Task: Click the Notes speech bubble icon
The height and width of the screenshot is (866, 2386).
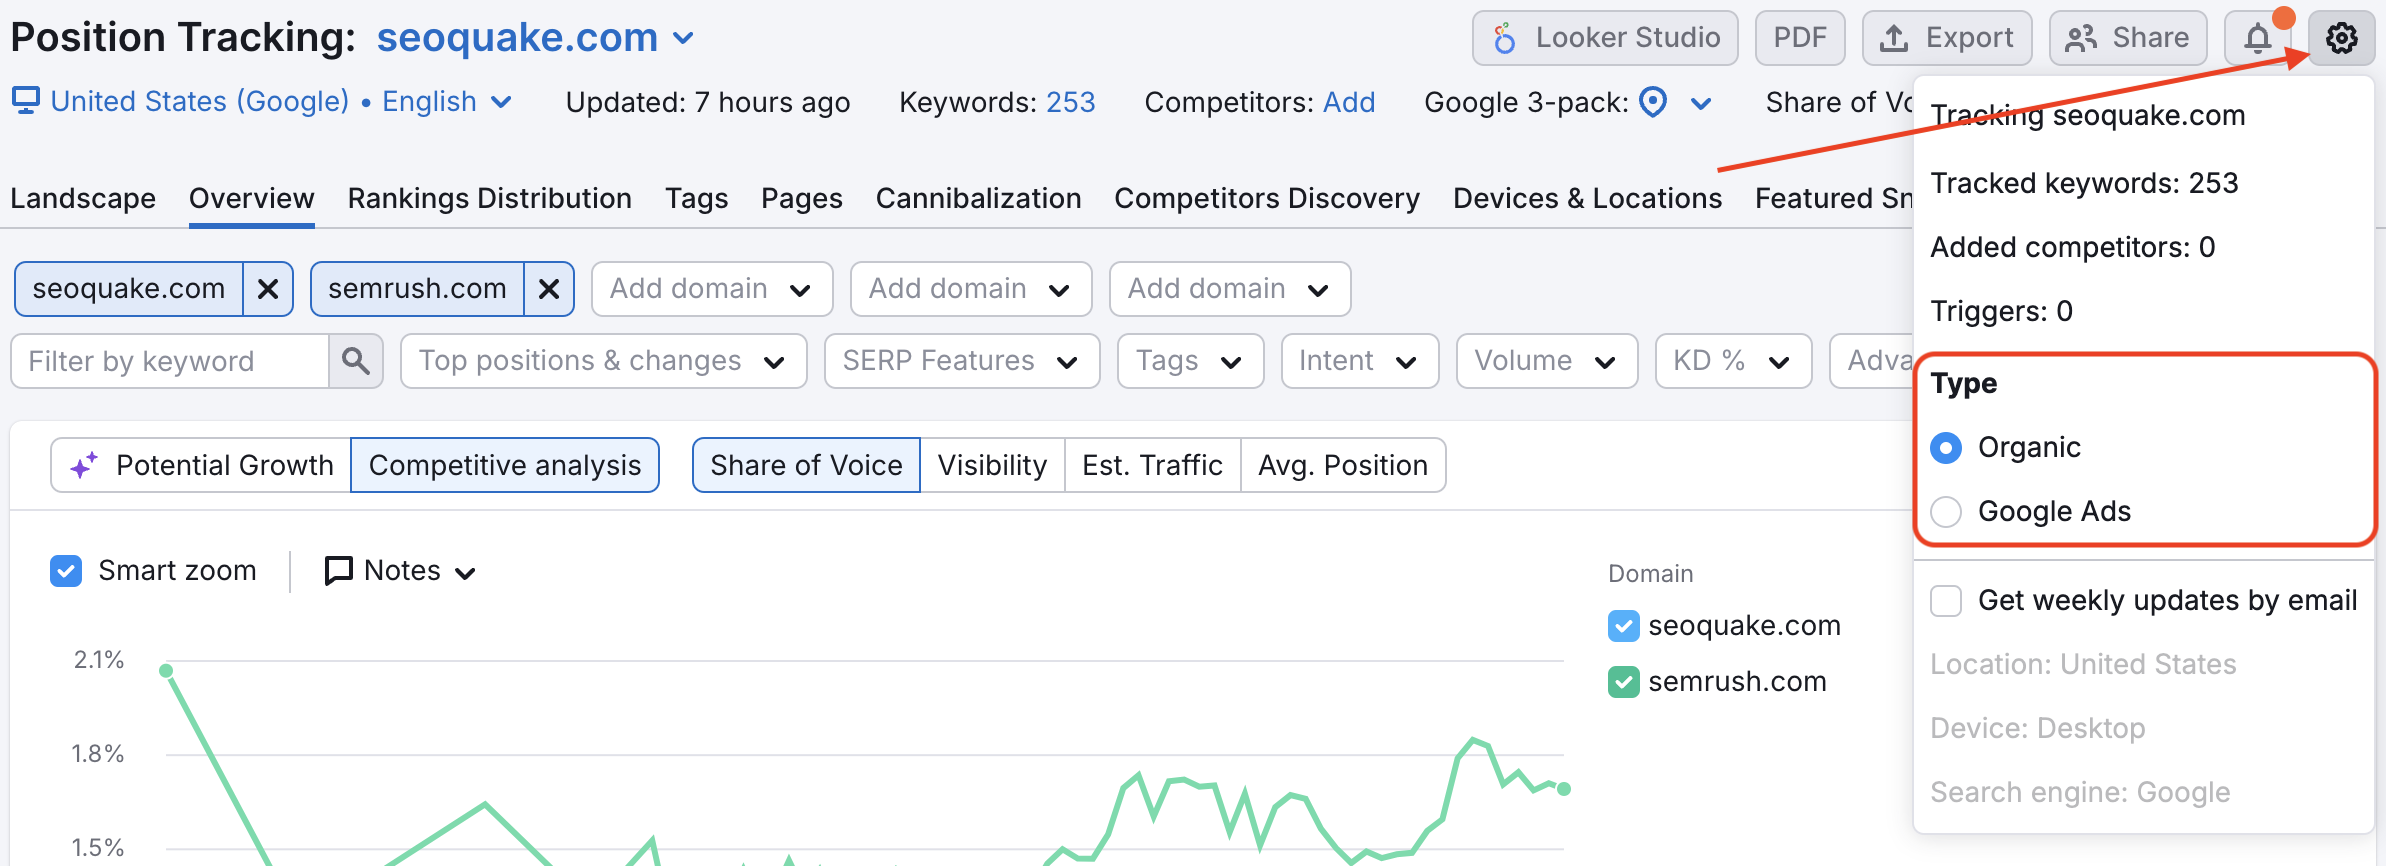Action: pyautogui.click(x=339, y=571)
